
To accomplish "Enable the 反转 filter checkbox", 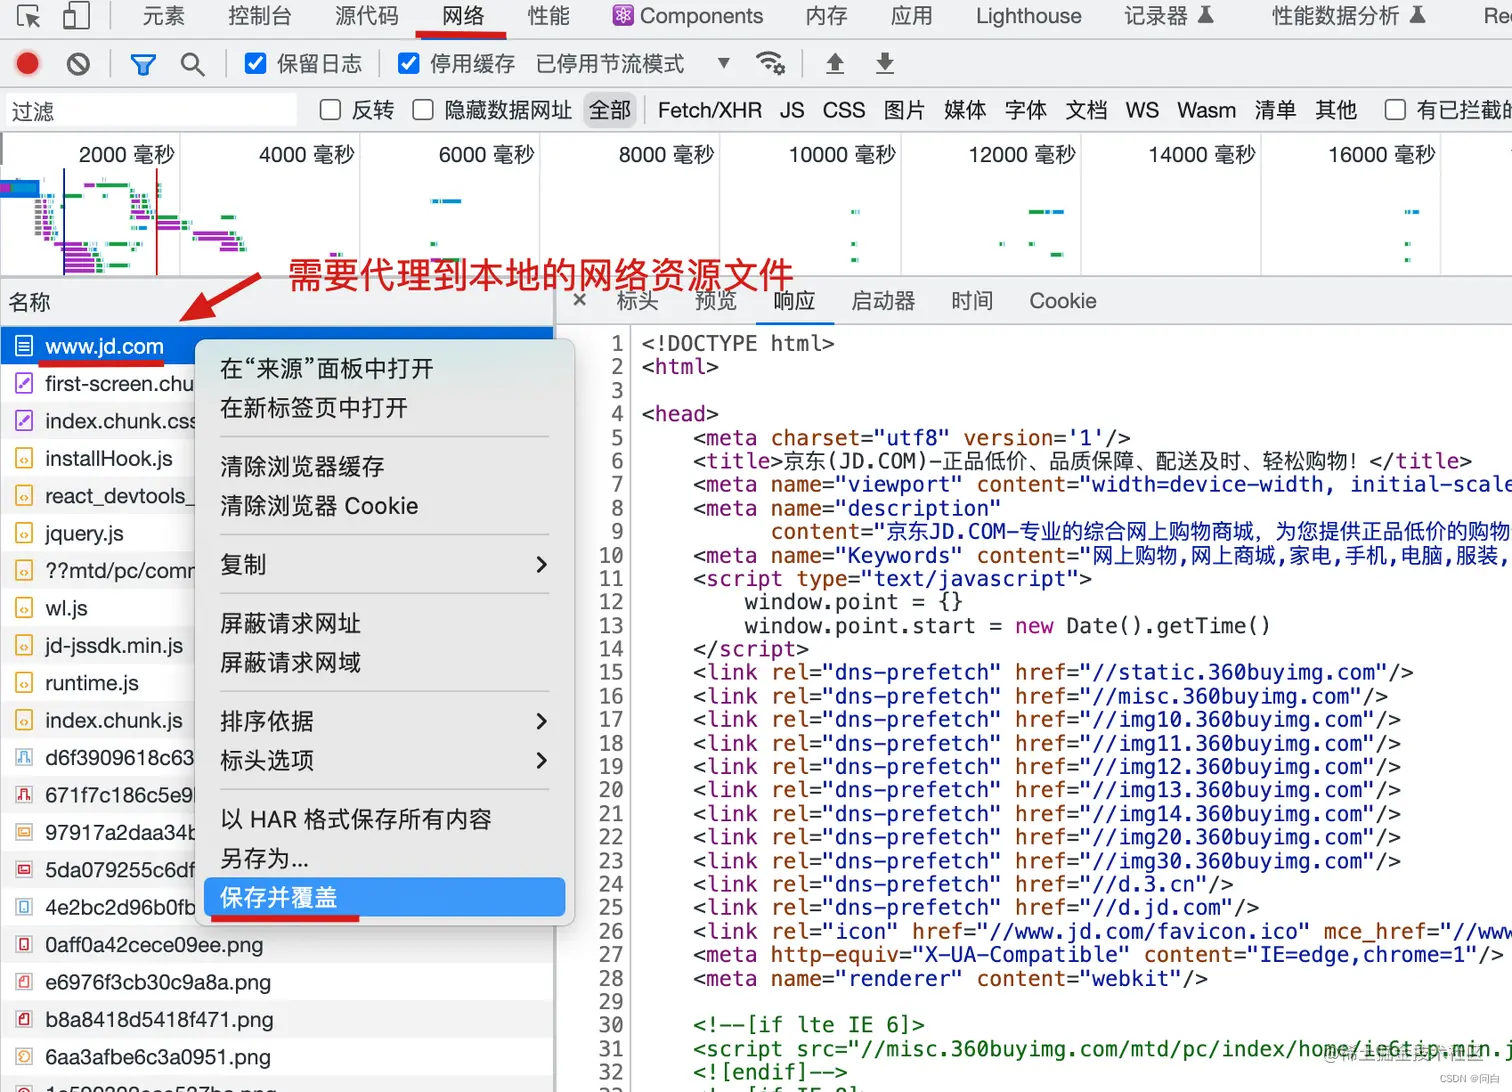I will tap(330, 110).
